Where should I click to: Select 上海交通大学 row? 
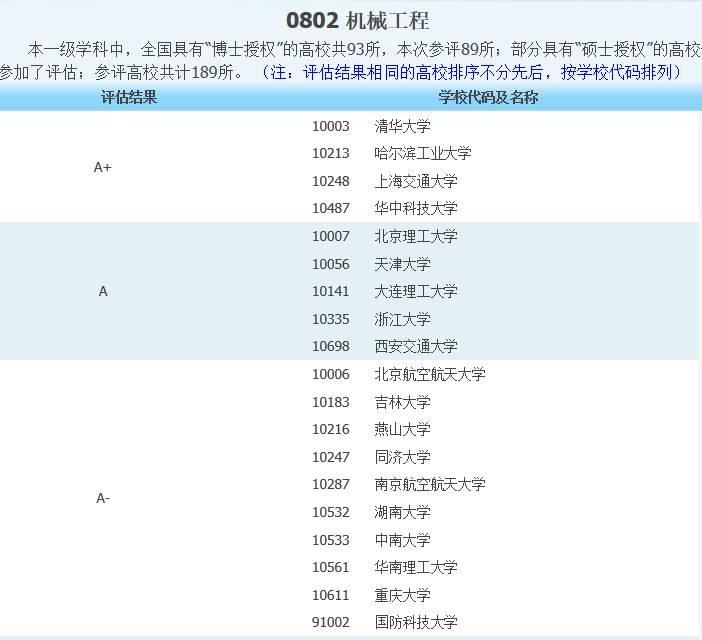coord(416,181)
